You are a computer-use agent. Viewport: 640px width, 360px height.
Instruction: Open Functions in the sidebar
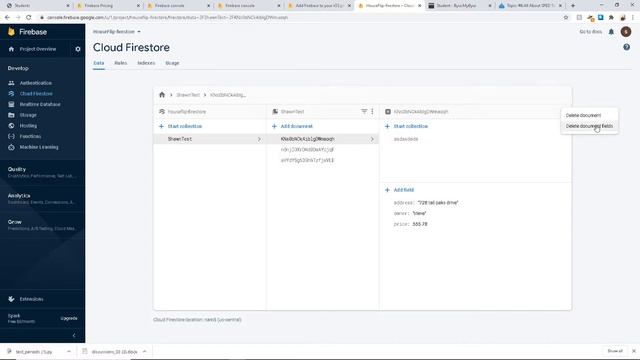30,136
